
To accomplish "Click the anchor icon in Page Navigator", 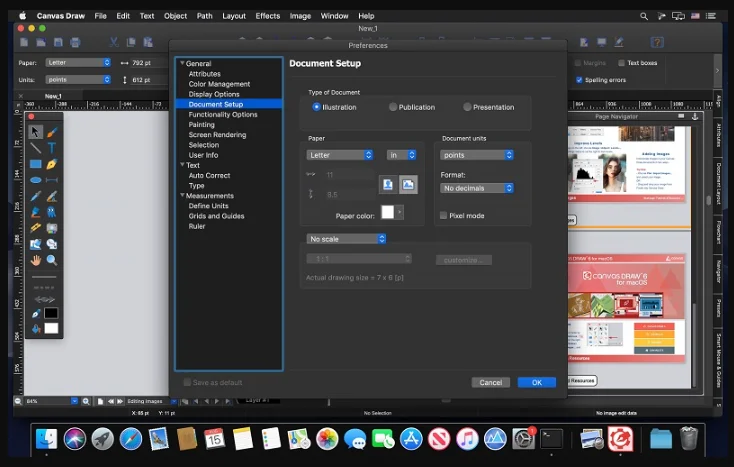I will pyautogui.click(x=695, y=116).
